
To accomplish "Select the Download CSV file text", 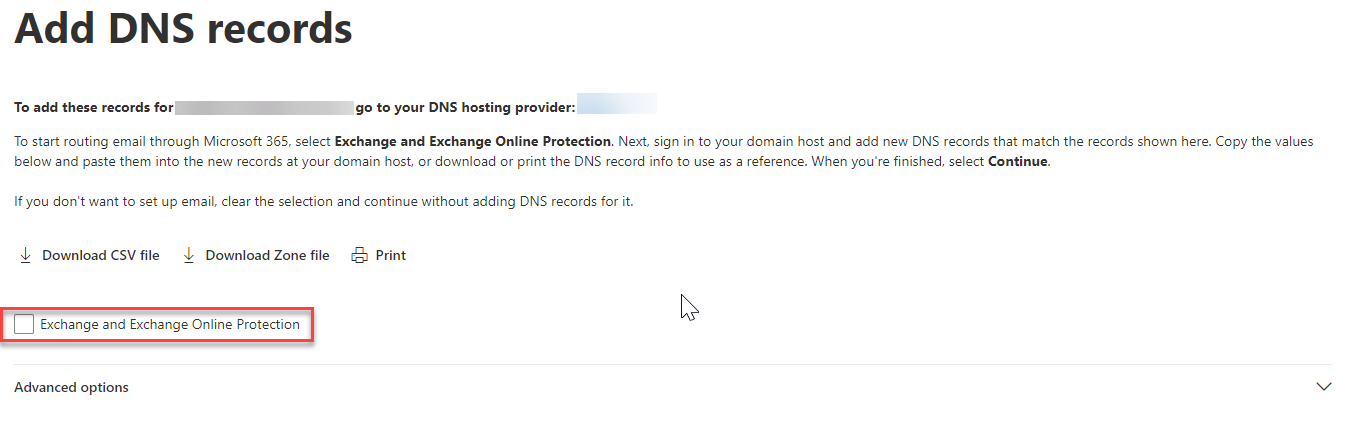I will [100, 255].
